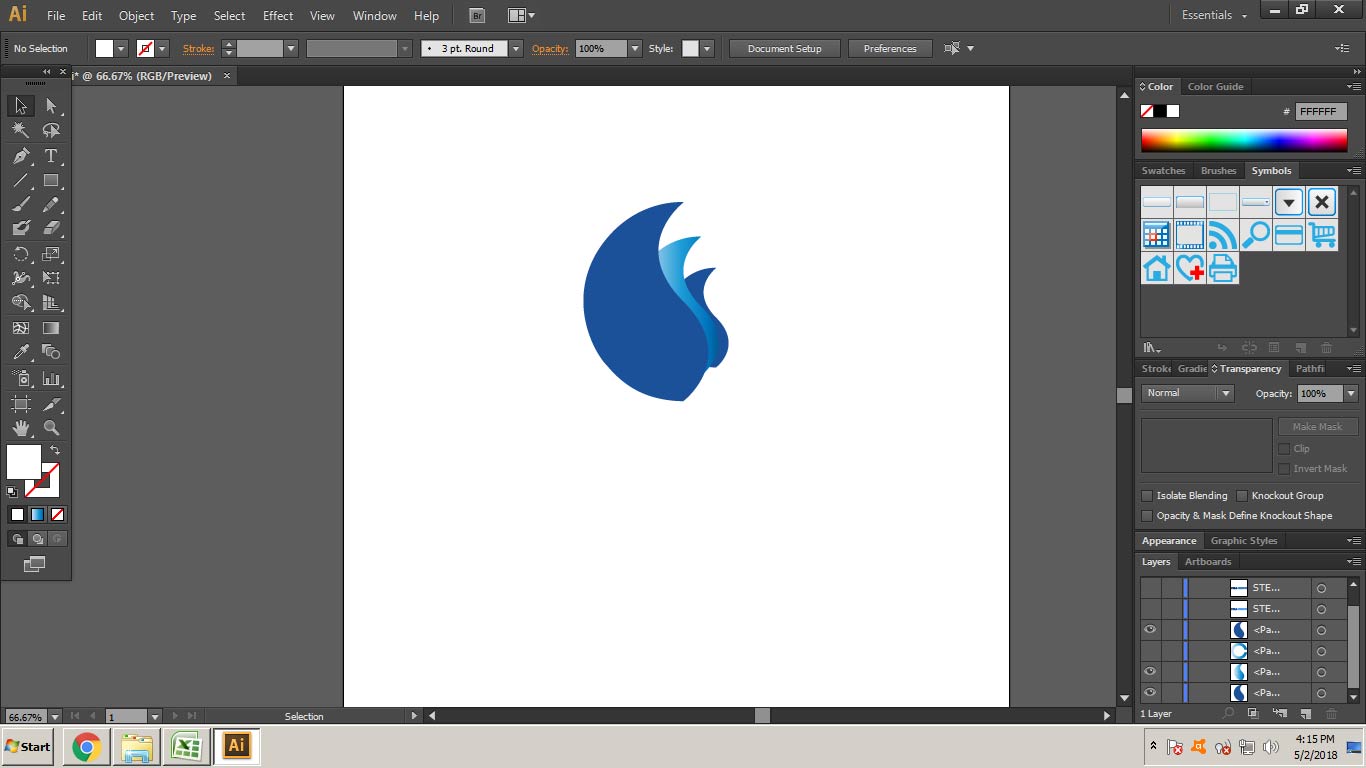This screenshot has width=1366, height=768.
Task: Show the hidden first STE layer item
Action: 1150,588
